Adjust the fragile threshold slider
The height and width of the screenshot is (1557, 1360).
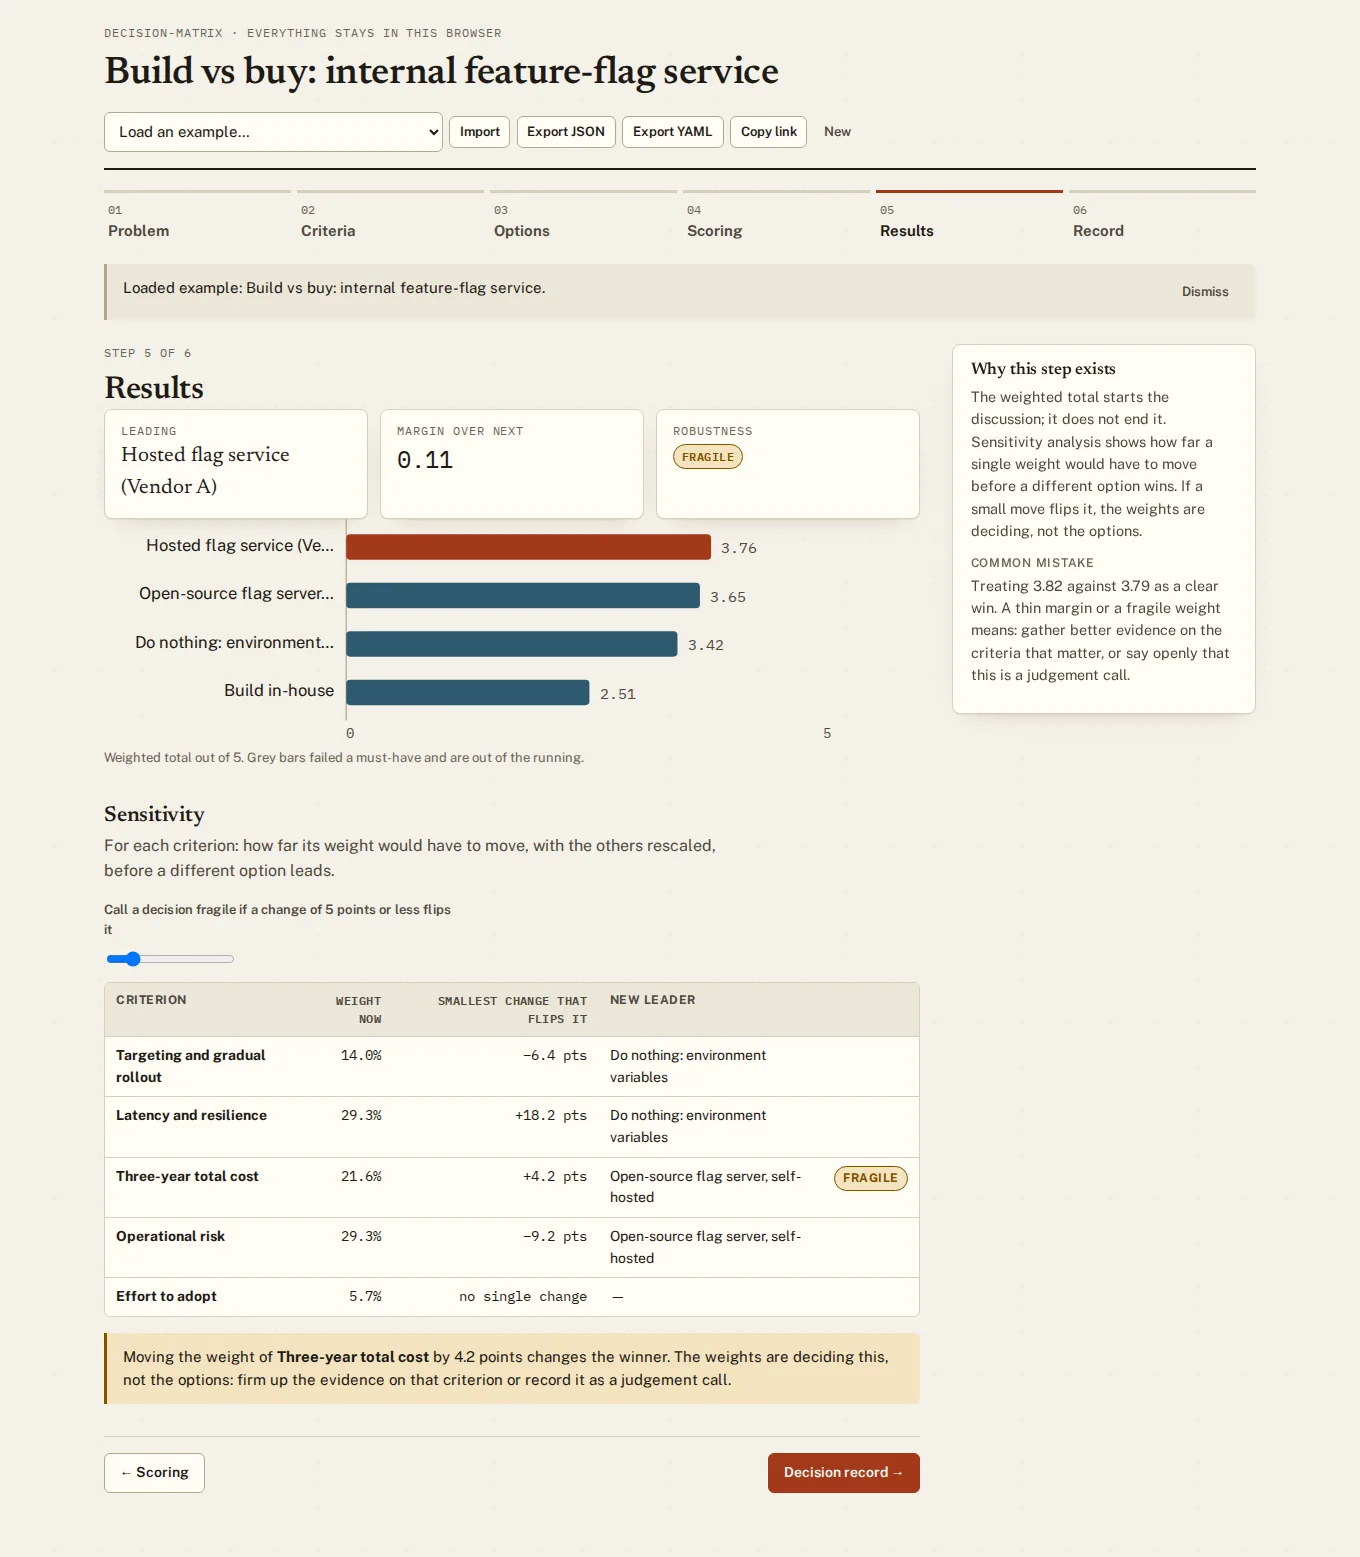point(170,959)
